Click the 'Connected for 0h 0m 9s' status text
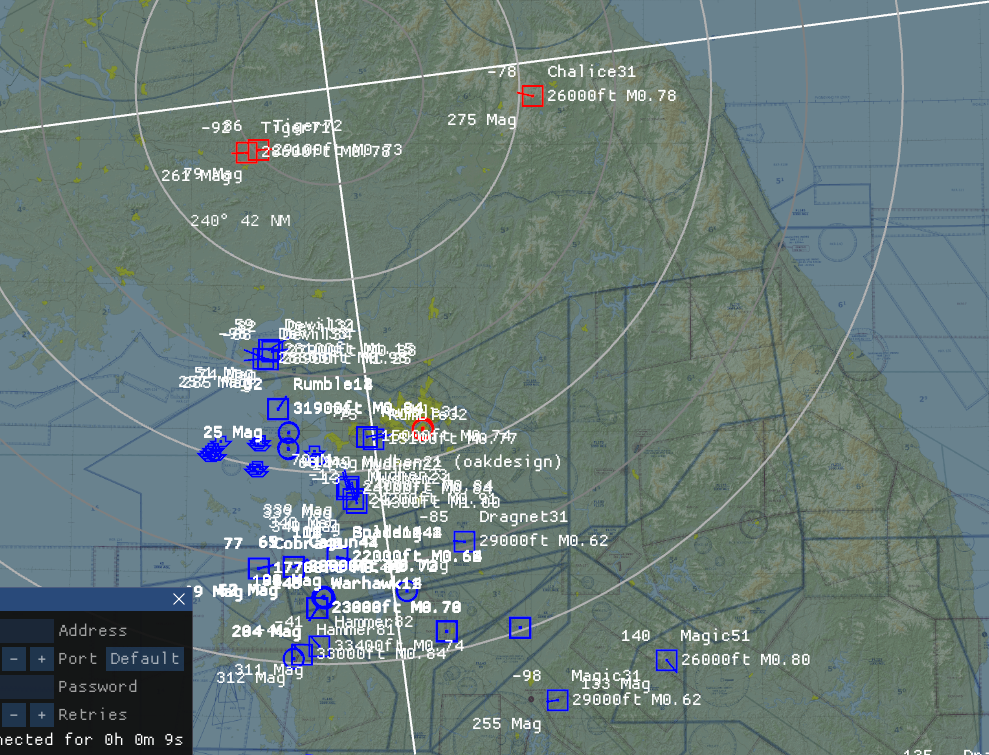 (x=91, y=739)
